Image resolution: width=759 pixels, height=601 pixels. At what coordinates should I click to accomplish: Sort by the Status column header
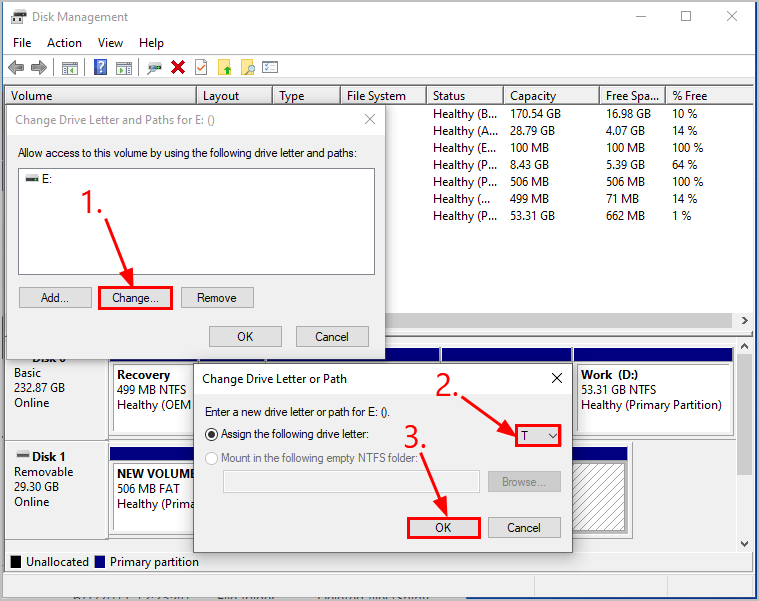point(465,96)
